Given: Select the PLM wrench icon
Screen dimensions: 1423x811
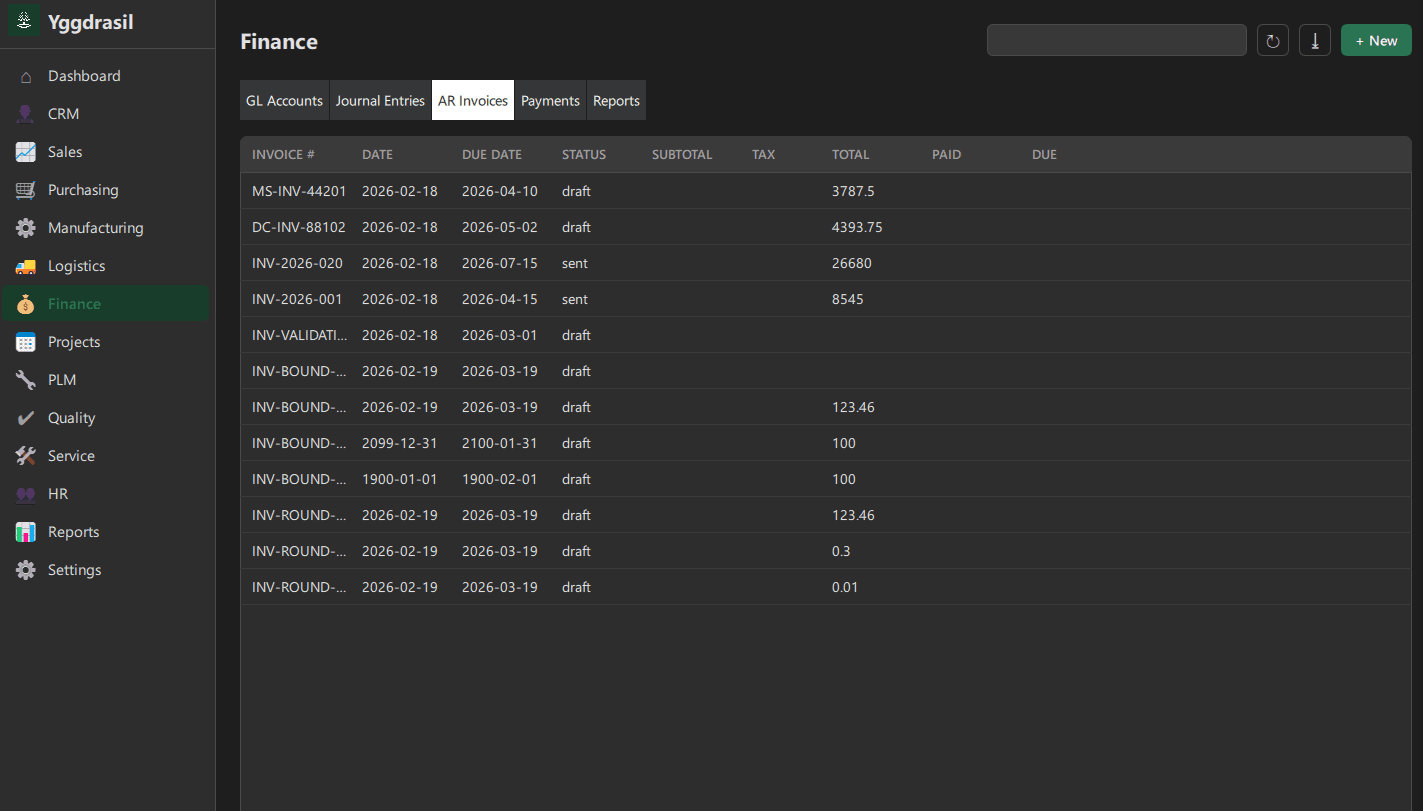Looking at the screenshot, I should pyautogui.click(x=26, y=379).
